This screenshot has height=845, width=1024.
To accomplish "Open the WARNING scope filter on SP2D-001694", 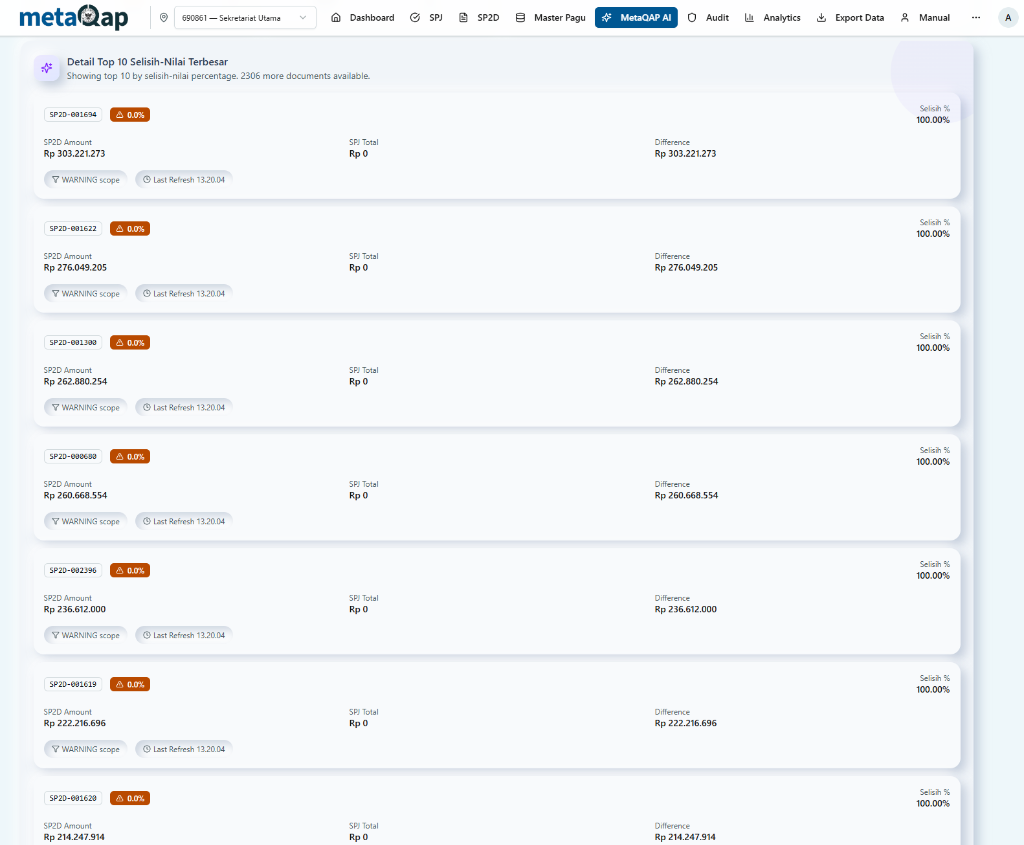I will [85, 179].
